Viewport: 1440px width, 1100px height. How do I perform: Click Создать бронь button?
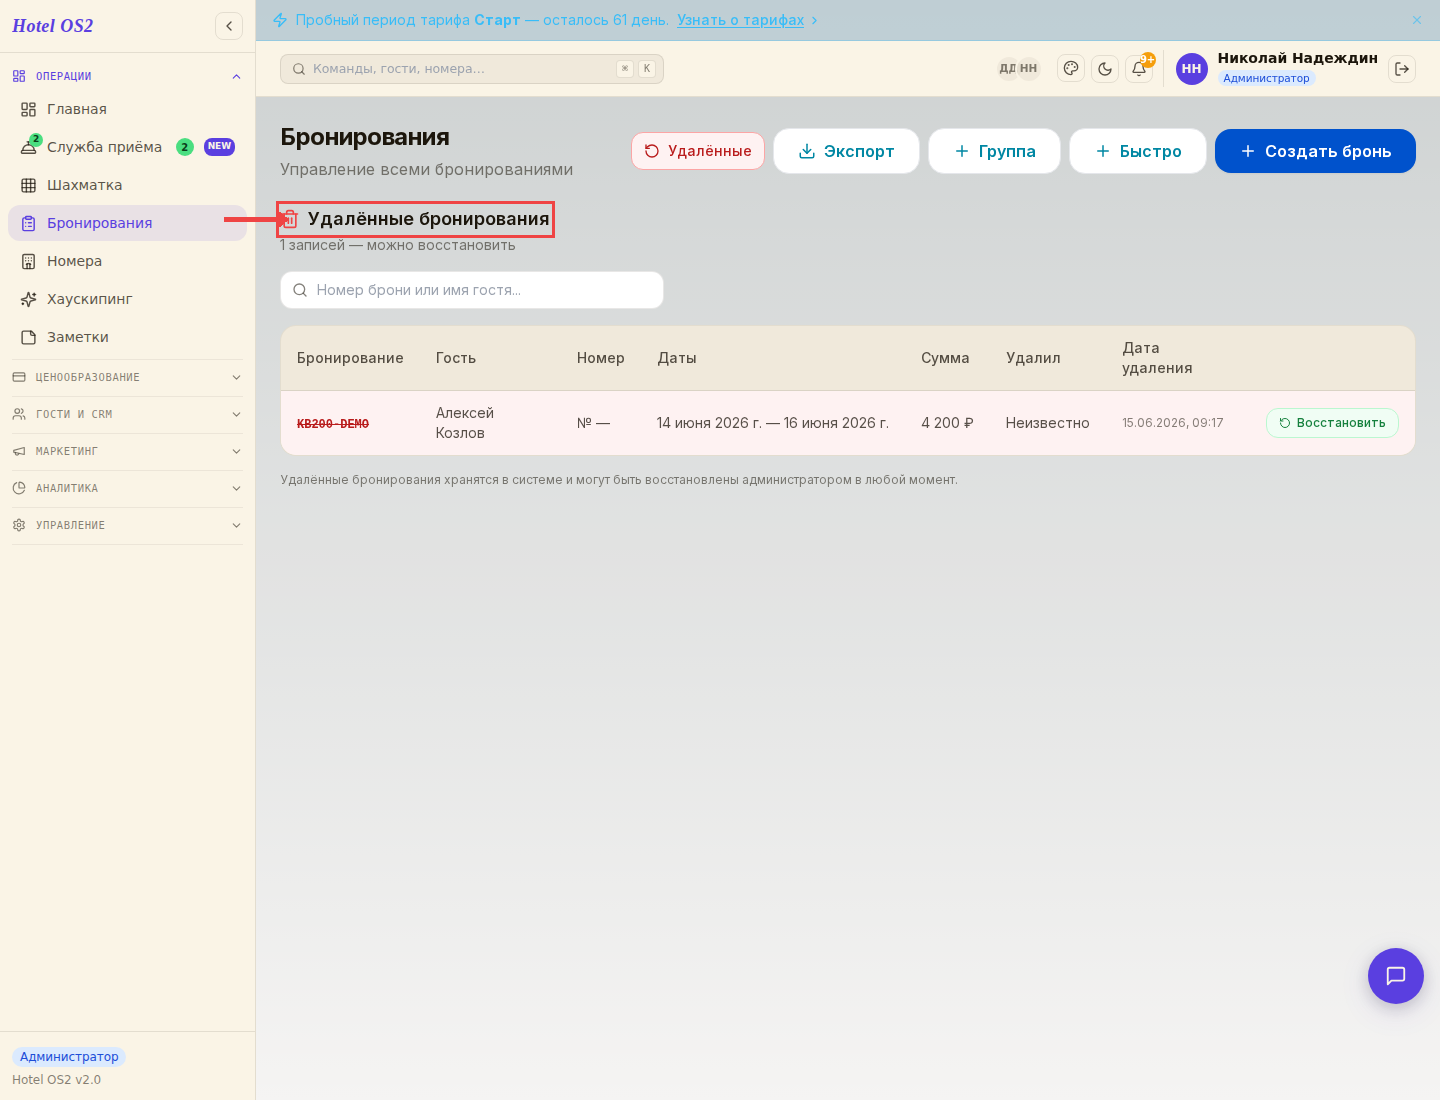click(x=1315, y=151)
